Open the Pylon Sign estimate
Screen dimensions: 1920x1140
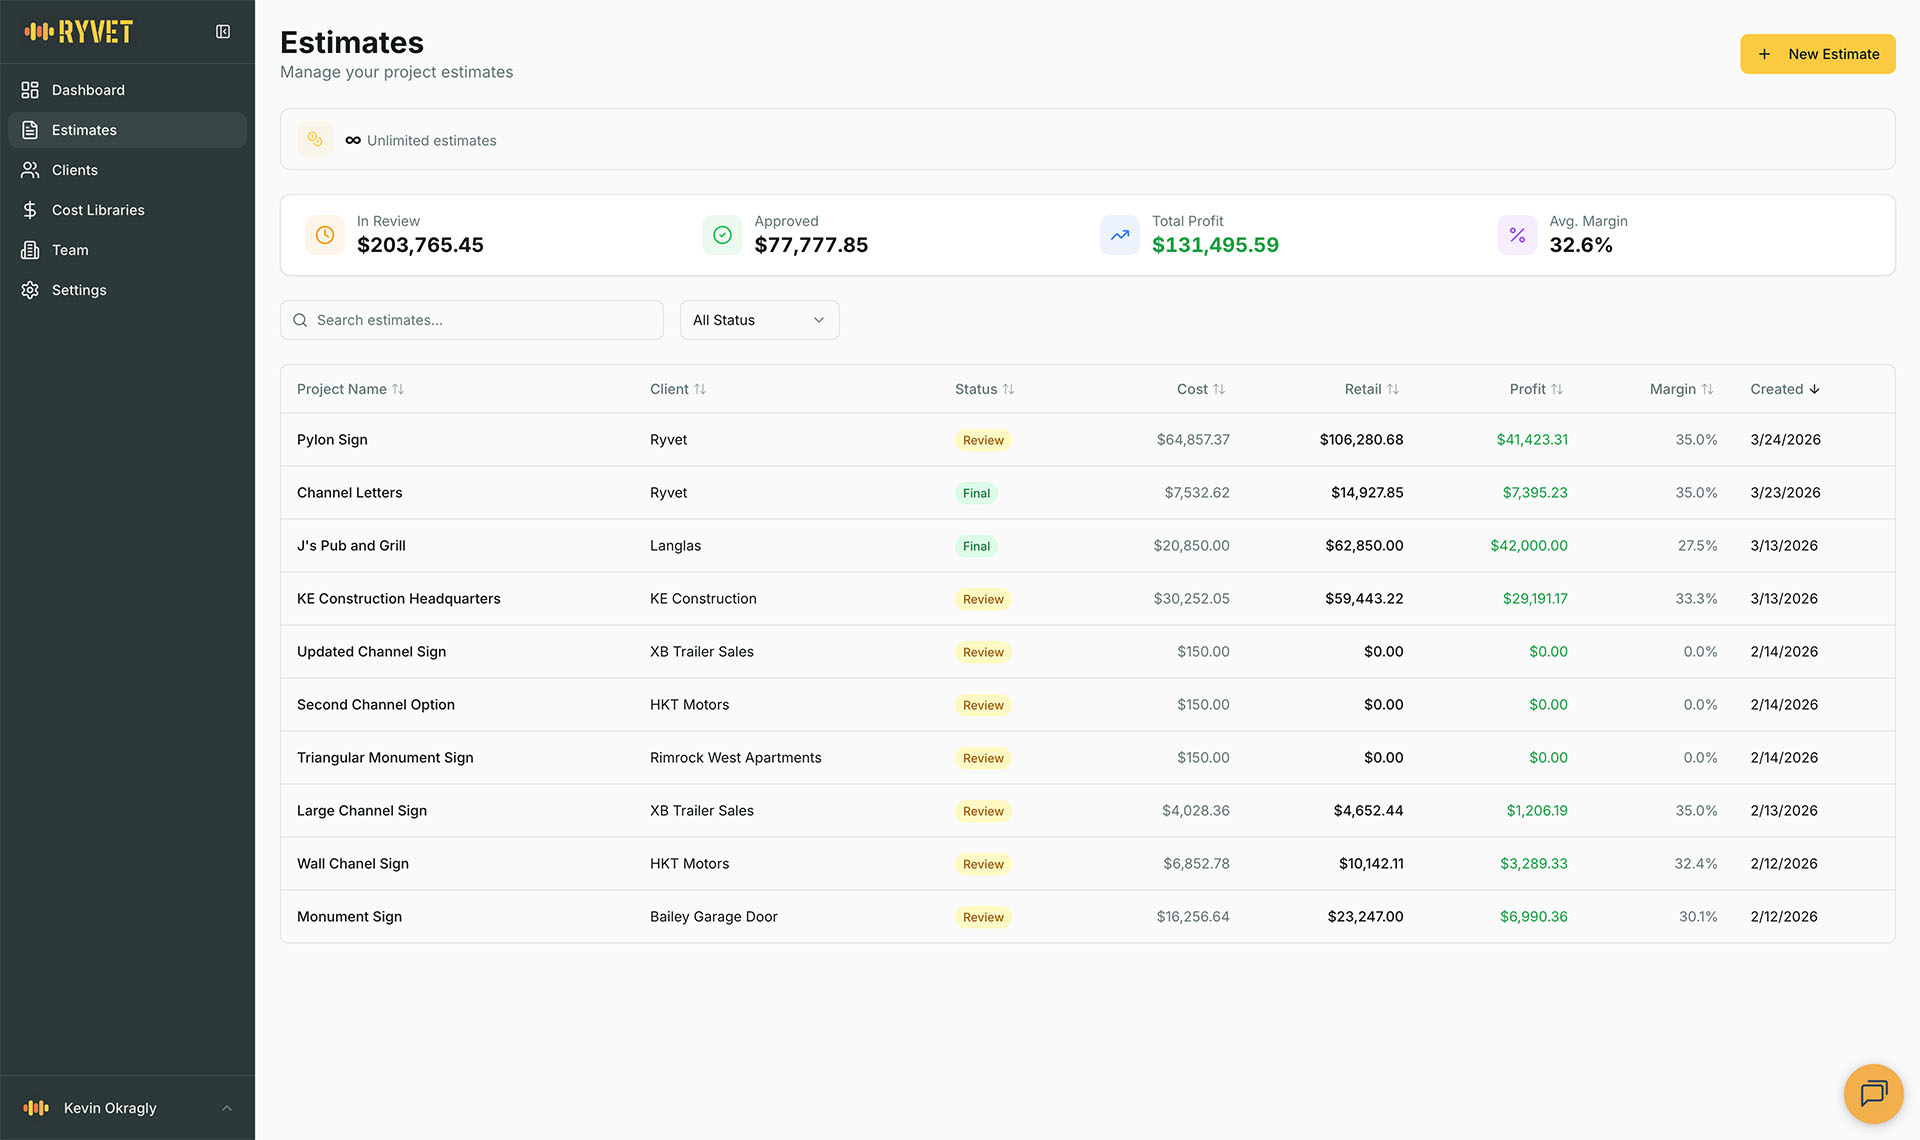tap(332, 440)
